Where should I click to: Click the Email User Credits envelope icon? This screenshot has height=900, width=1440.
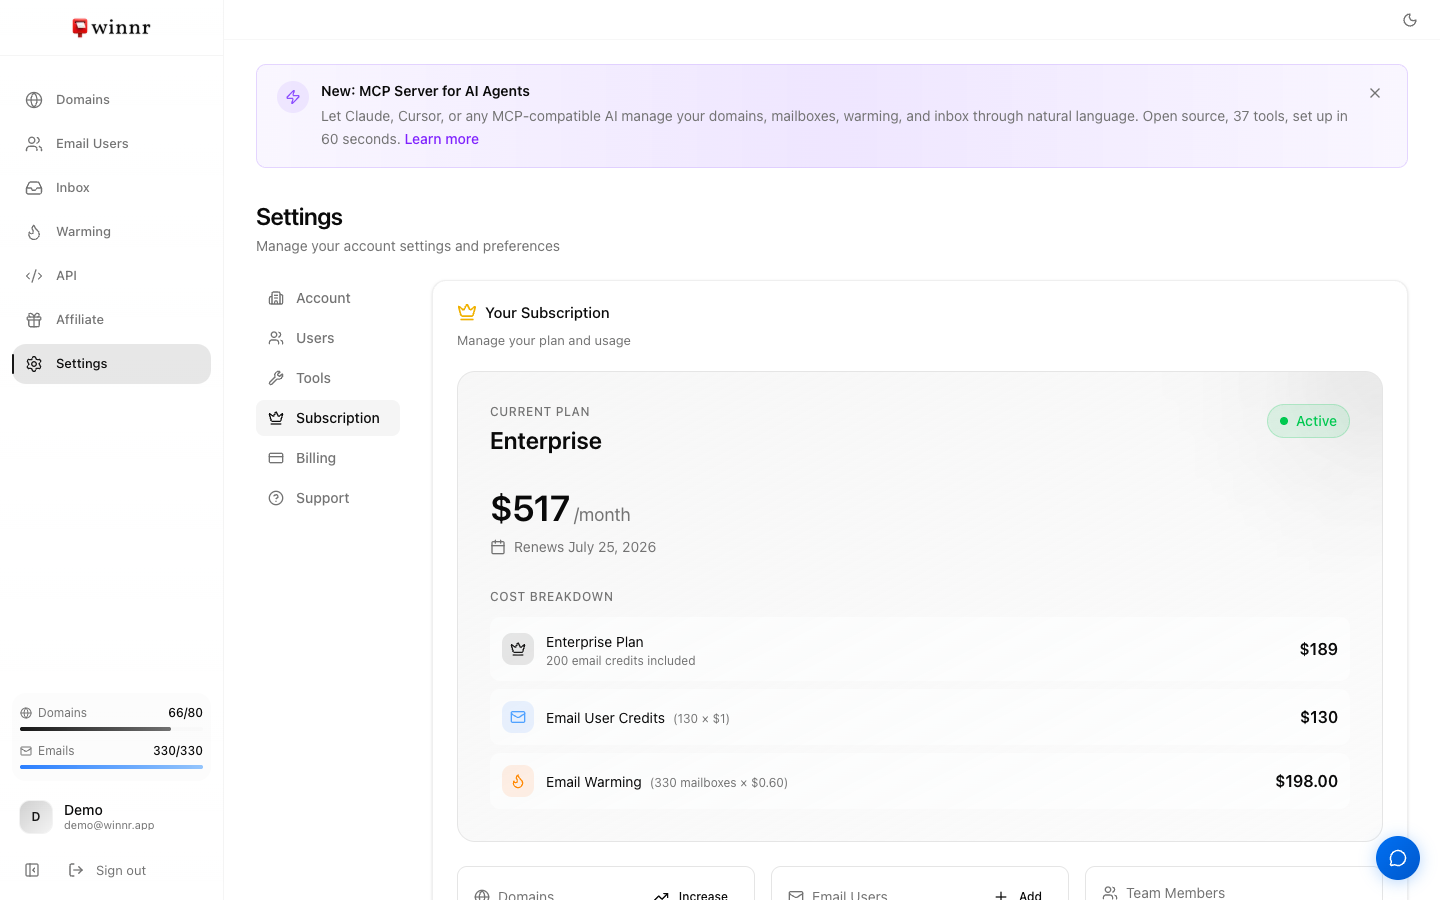[x=518, y=717]
